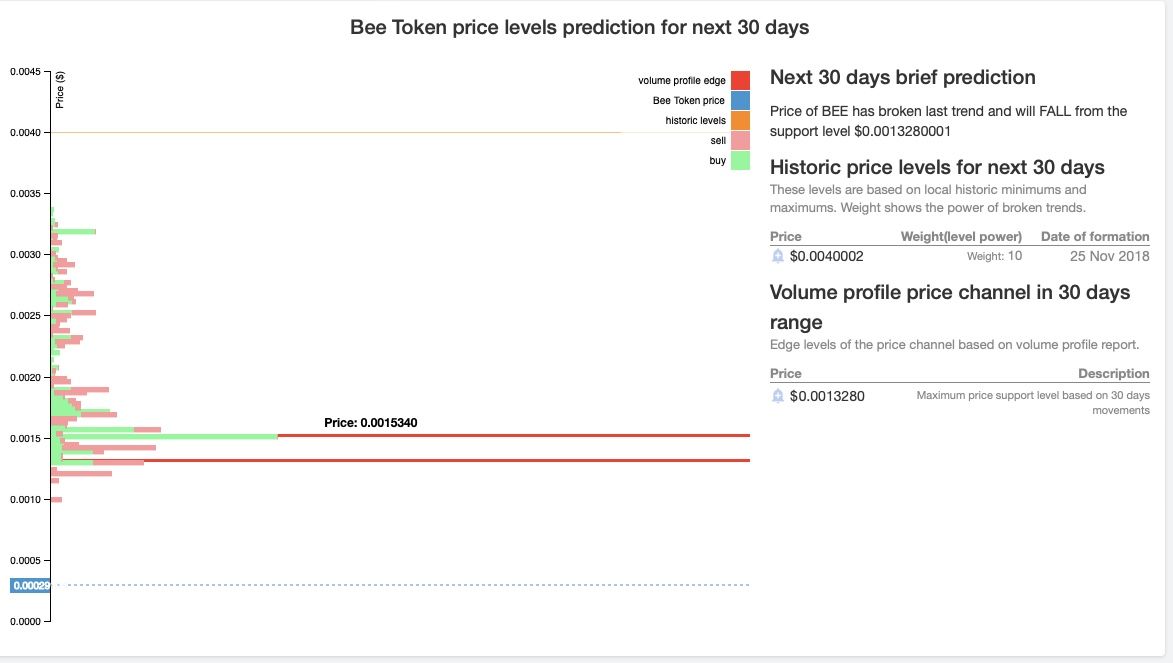Select the orange historic level line at 0.0040
1173x663 pixels.
click(x=400, y=132)
